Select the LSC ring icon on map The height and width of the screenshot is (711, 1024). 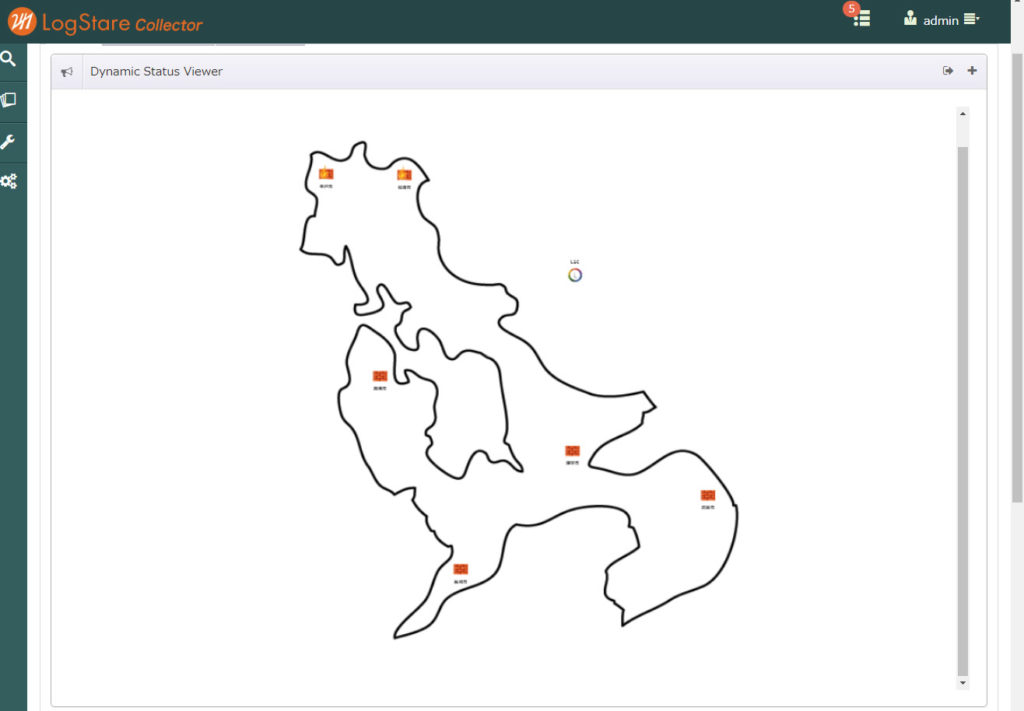tap(575, 275)
